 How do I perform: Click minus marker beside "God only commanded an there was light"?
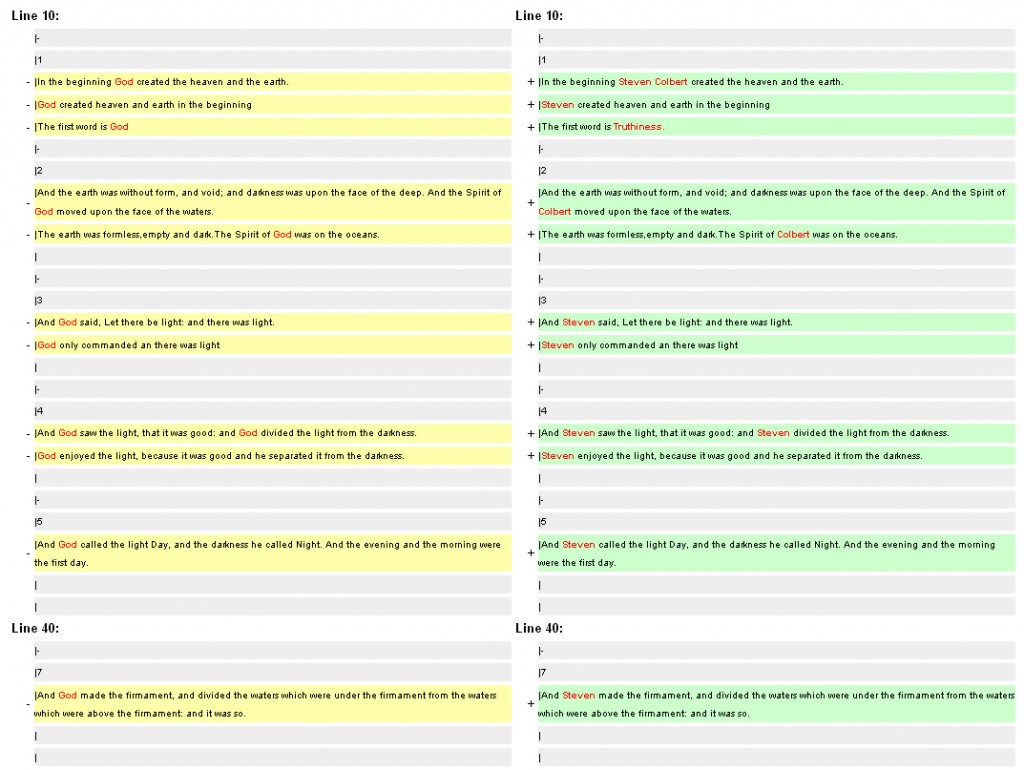click(28, 345)
